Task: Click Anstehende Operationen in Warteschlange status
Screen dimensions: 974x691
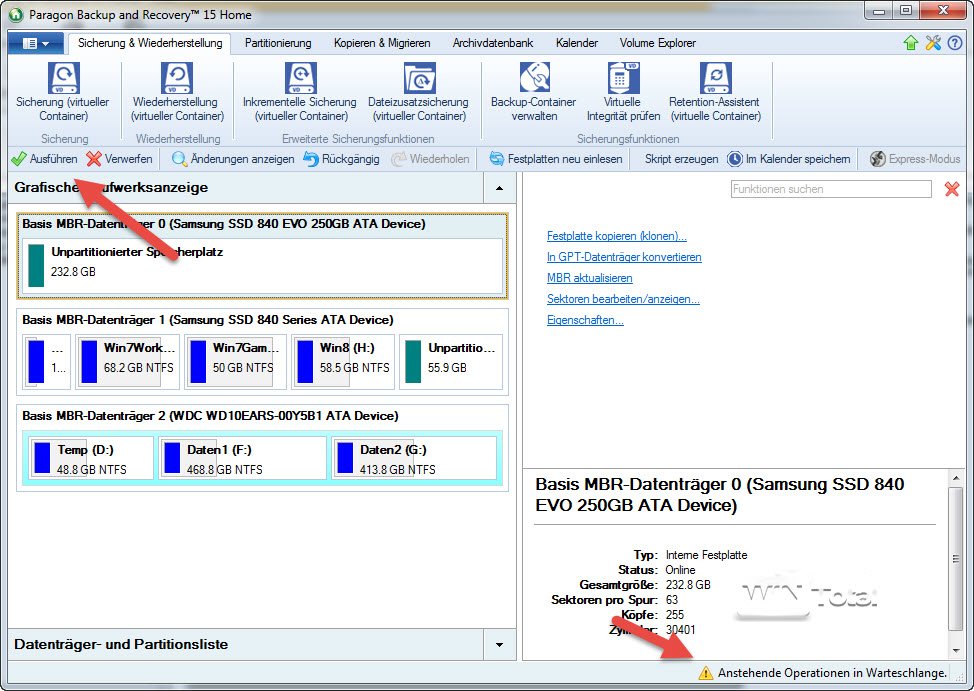Action: [x=832, y=673]
